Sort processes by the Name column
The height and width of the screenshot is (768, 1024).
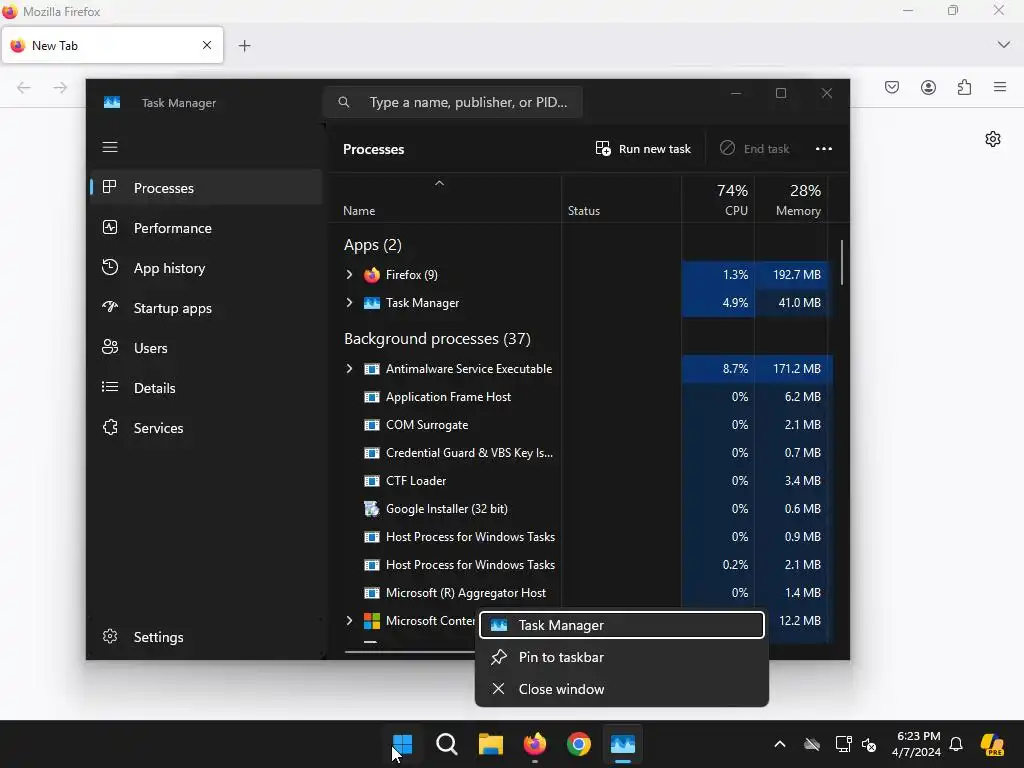(359, 211)
